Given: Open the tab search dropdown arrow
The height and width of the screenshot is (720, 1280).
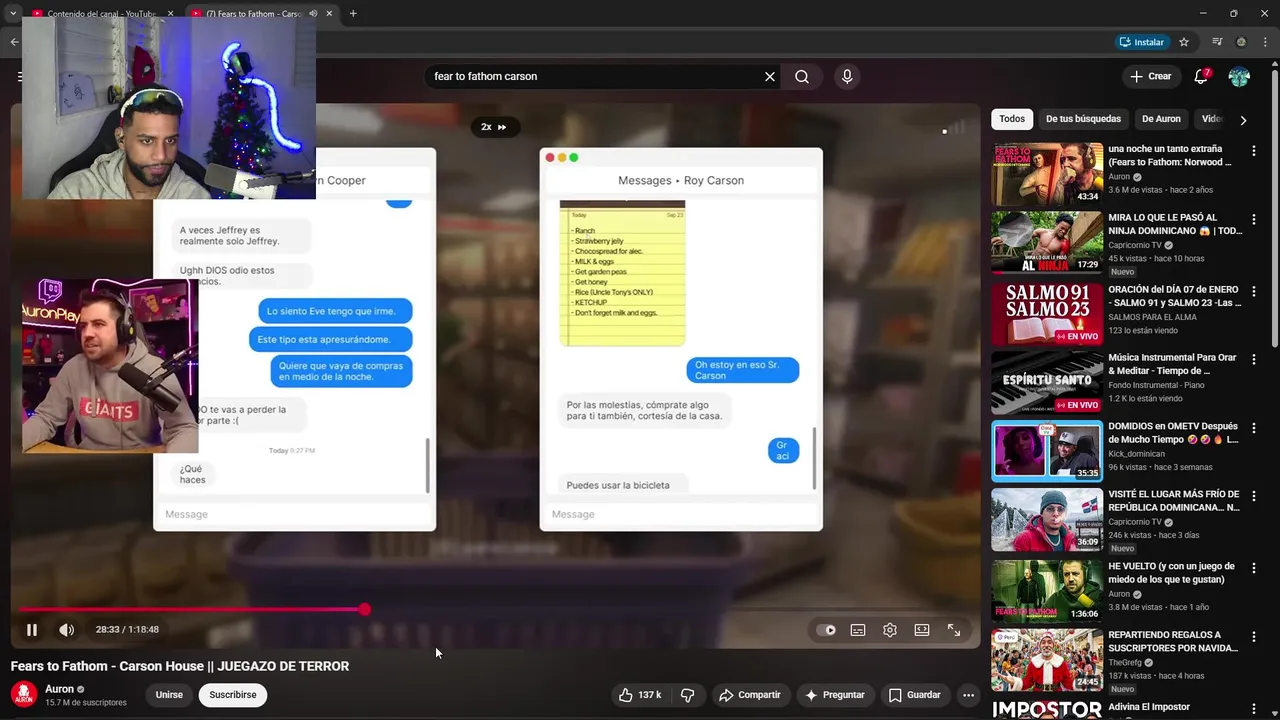Looking at the screenshot, I should tap(13, 14).
